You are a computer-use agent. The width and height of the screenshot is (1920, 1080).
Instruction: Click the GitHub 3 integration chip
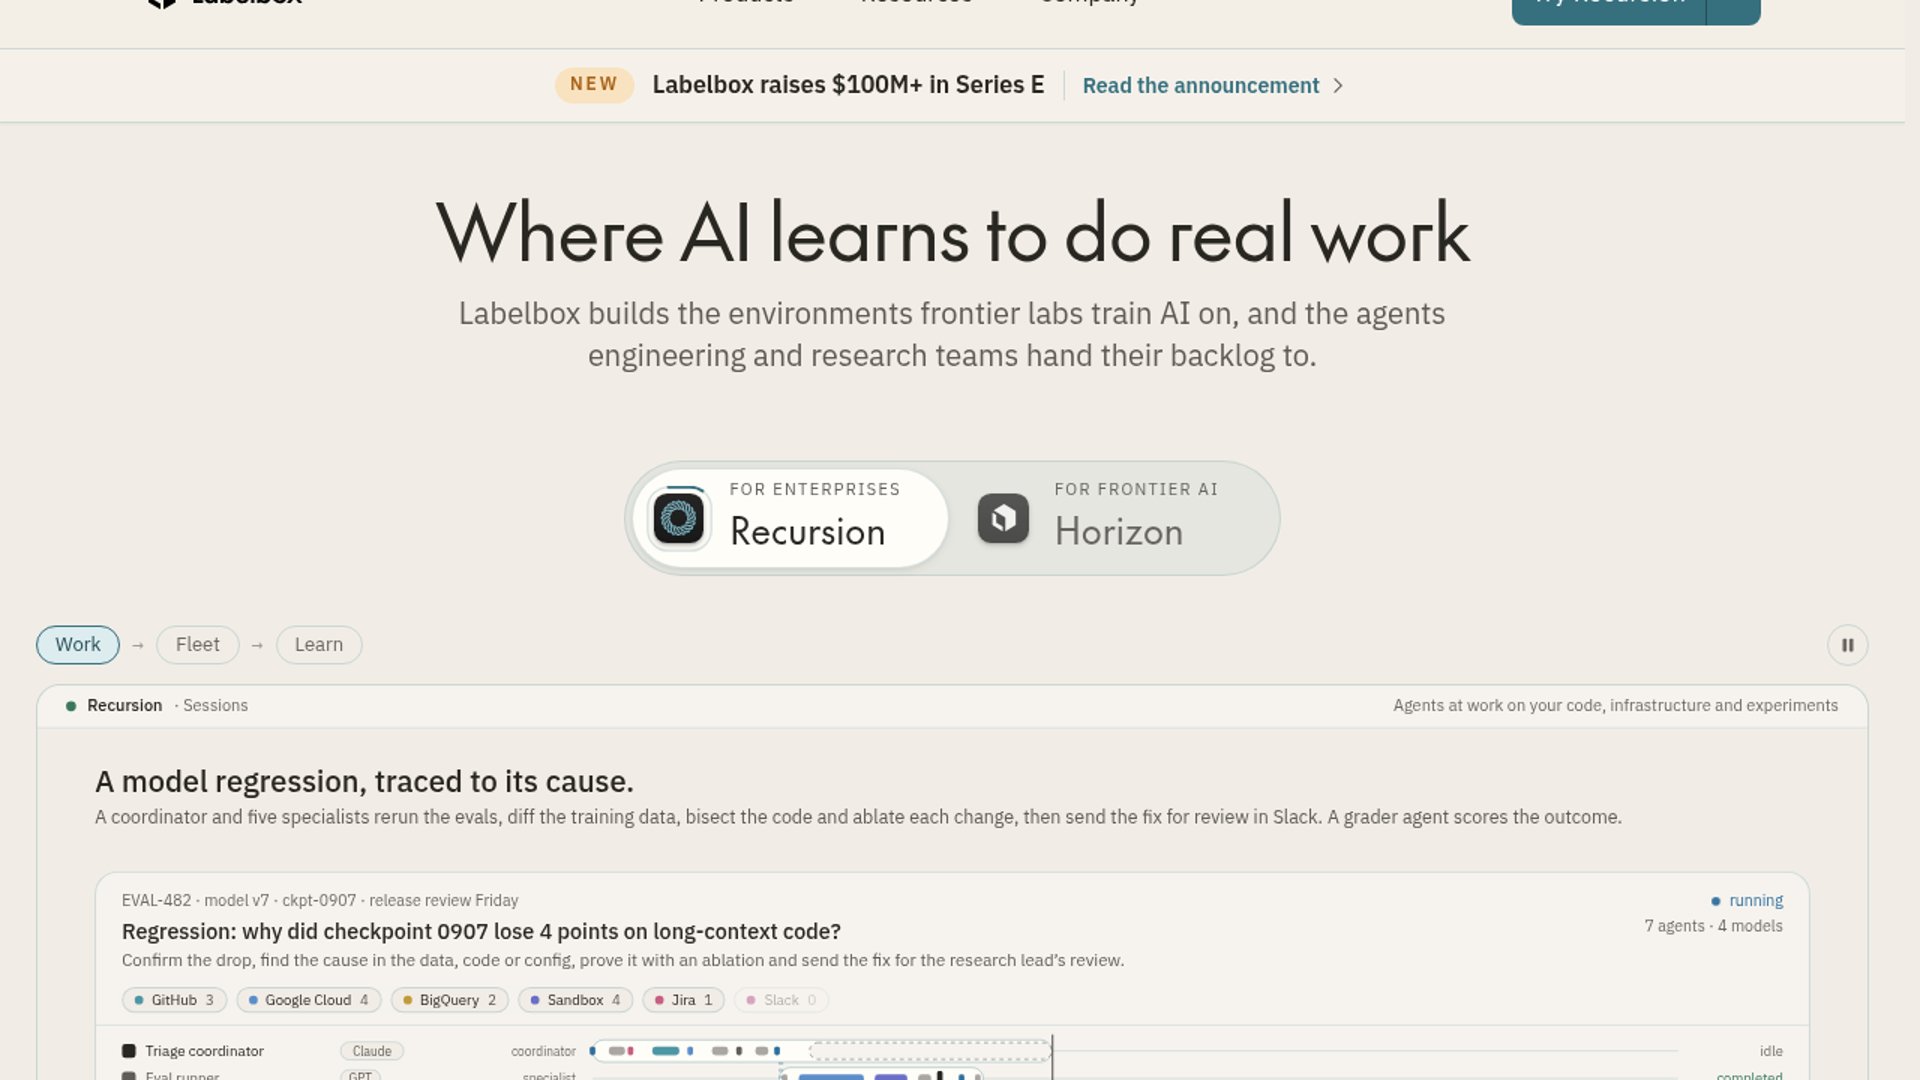tap(174, 1000)
